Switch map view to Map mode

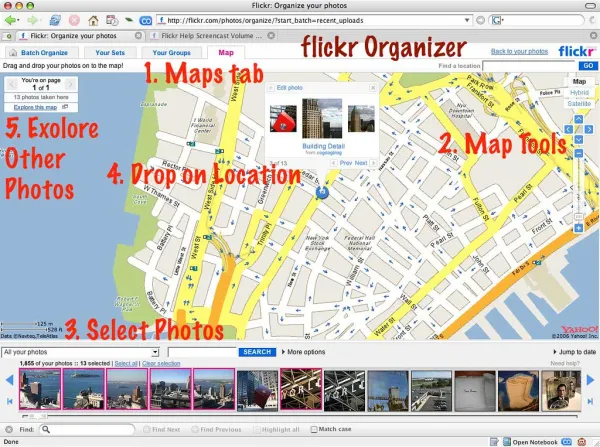(579, 82)
